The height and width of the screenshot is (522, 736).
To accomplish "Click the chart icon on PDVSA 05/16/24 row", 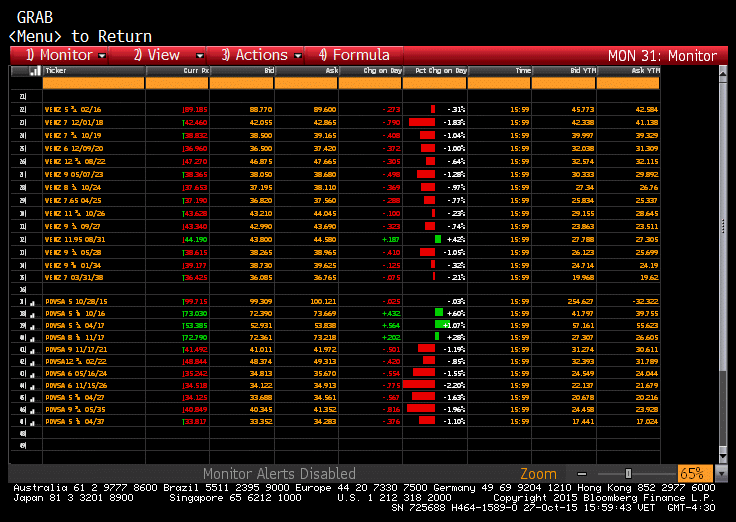I will (32, 375).
